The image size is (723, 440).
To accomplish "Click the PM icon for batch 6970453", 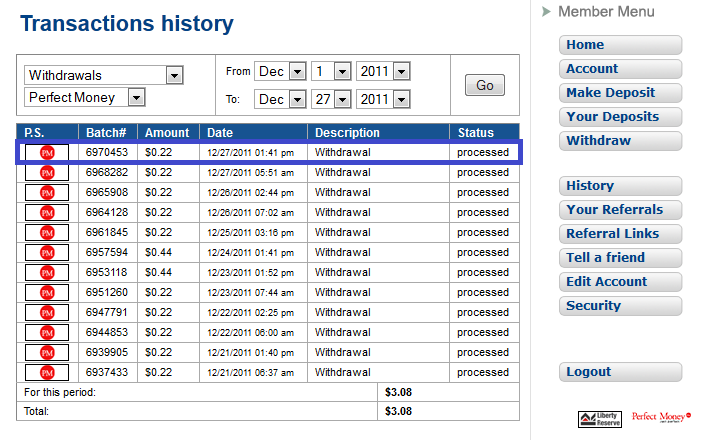I will click(47, 153).
